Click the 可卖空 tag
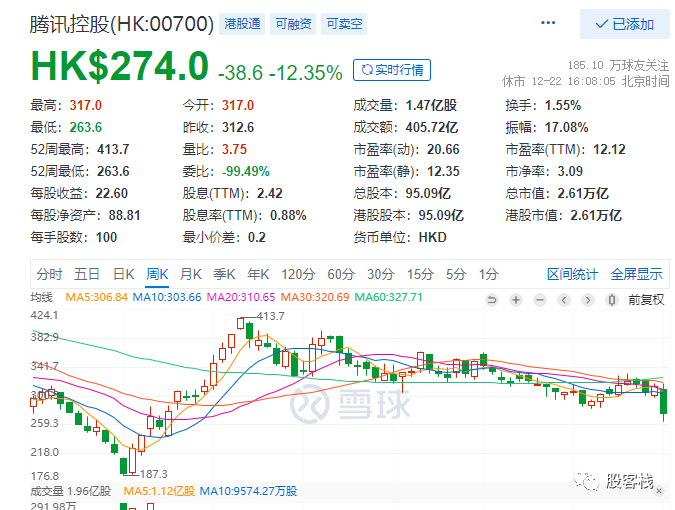Viewport: 675px width, 510px height. click(x=344, y=24)
